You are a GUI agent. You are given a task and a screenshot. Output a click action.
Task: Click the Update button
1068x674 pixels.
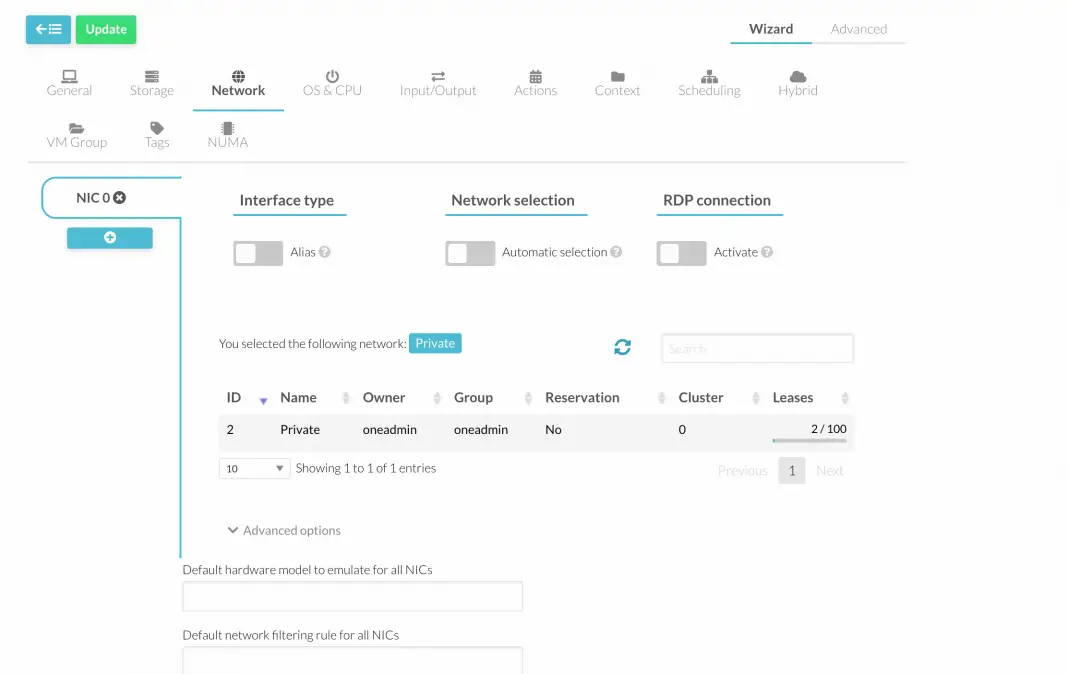105,29
